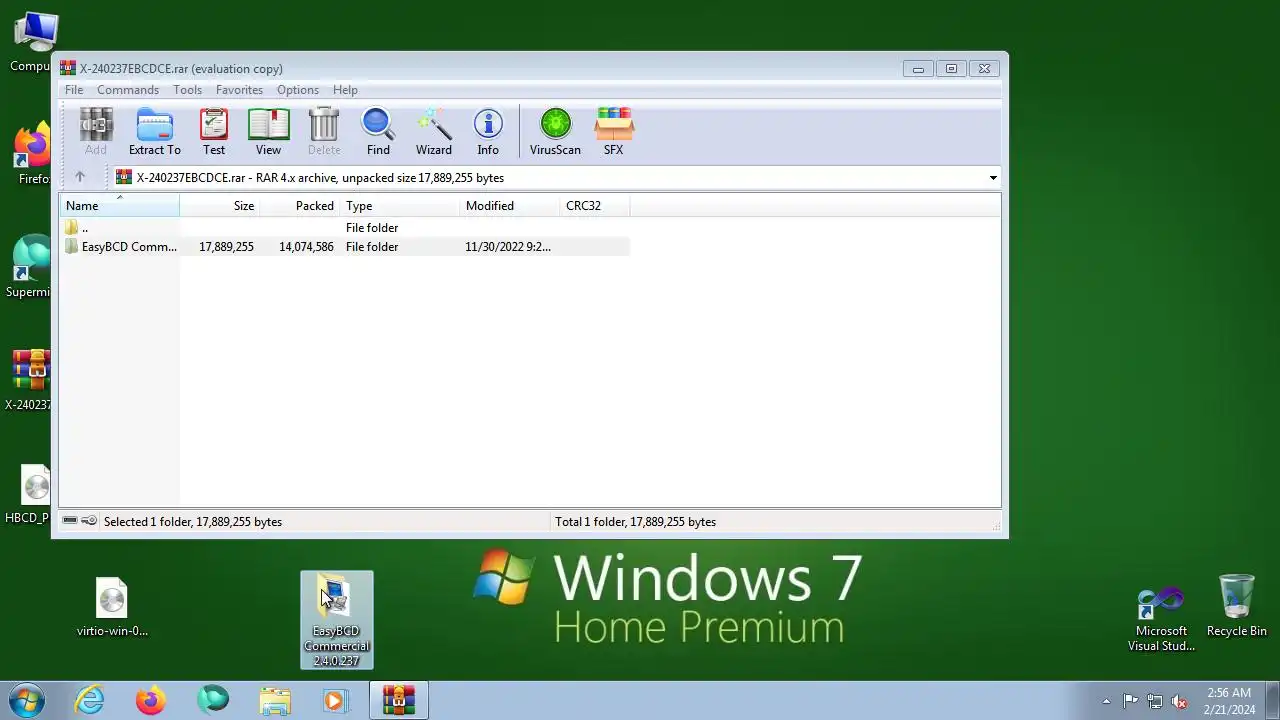The height and width of the screenshot is (720, 1280).
Task: Select EasyBCD Commercial 2.4.0.237 desktop folder
Action: tap(337, 620)
